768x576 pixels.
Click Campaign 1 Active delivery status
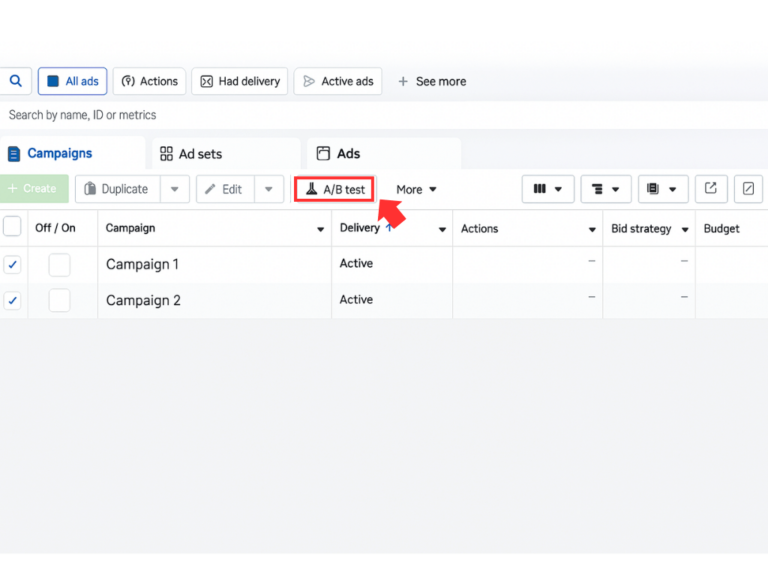[356, 264]
